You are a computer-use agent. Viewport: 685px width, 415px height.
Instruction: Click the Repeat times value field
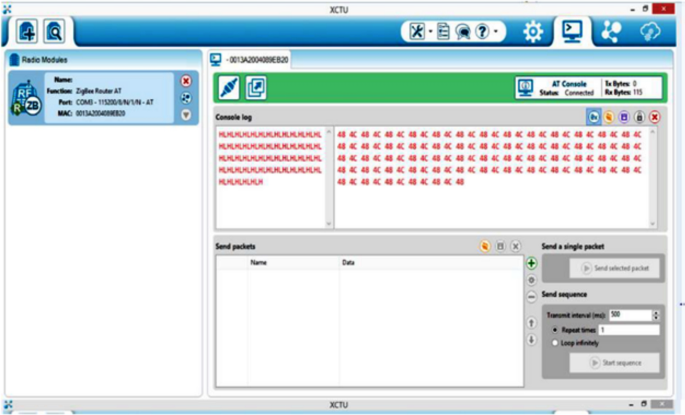[629, 330]
